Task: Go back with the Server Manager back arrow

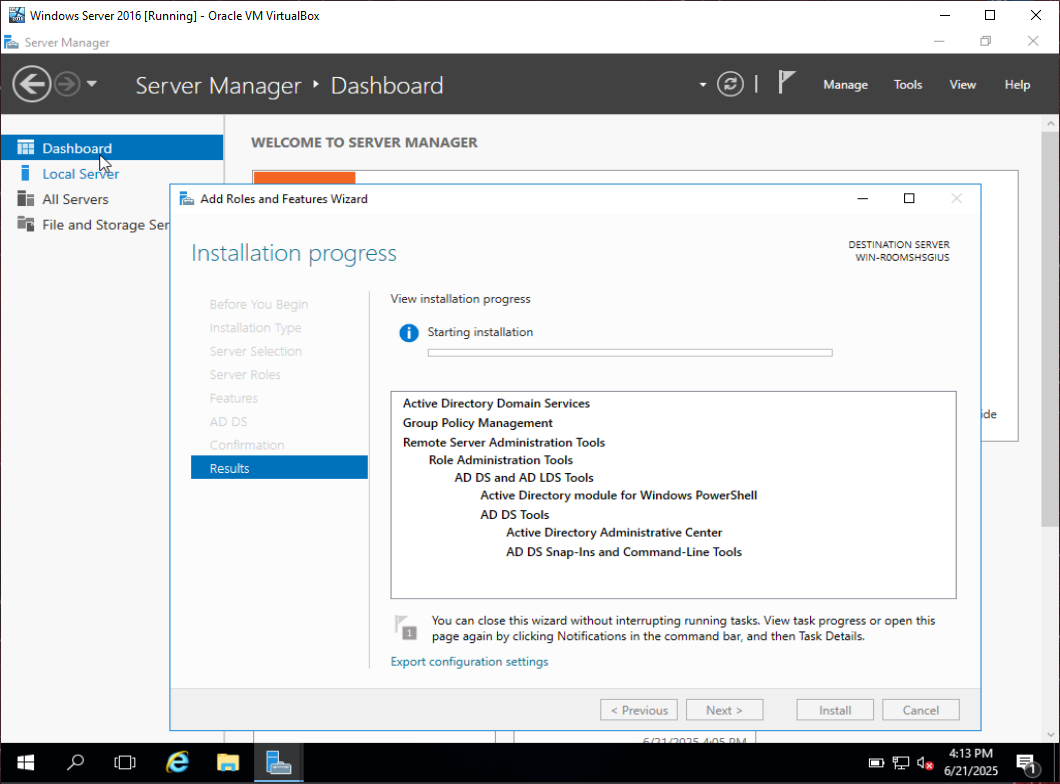Action: [x=31, y=84]
